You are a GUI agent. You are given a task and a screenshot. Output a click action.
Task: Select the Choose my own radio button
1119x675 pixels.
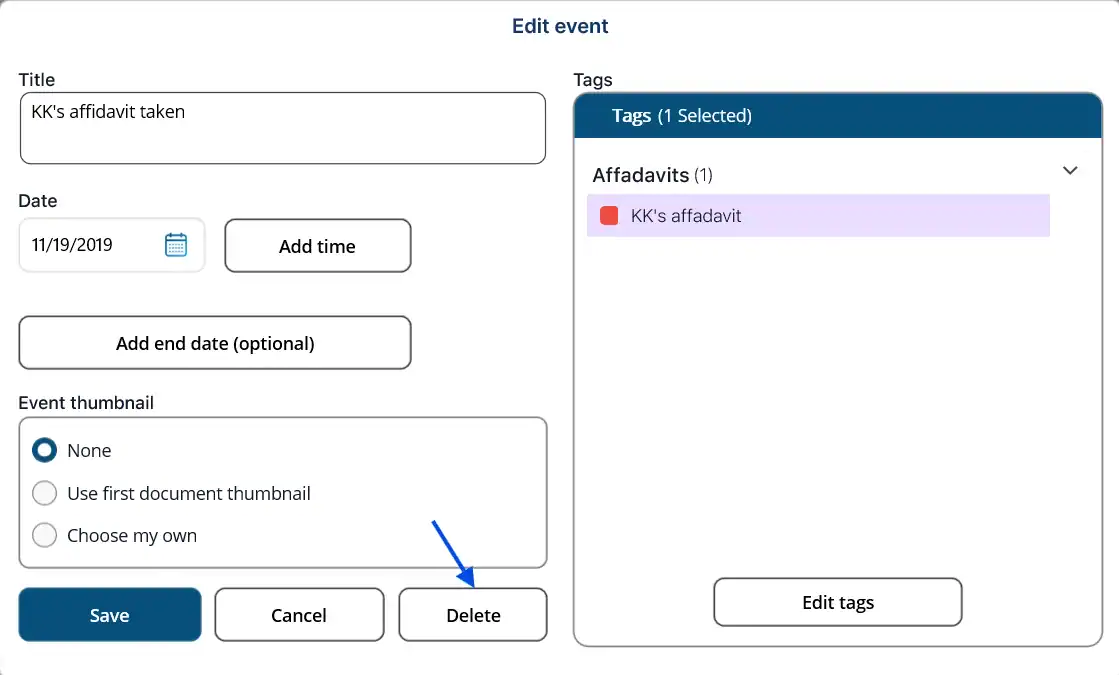click(x=45, y=536)
